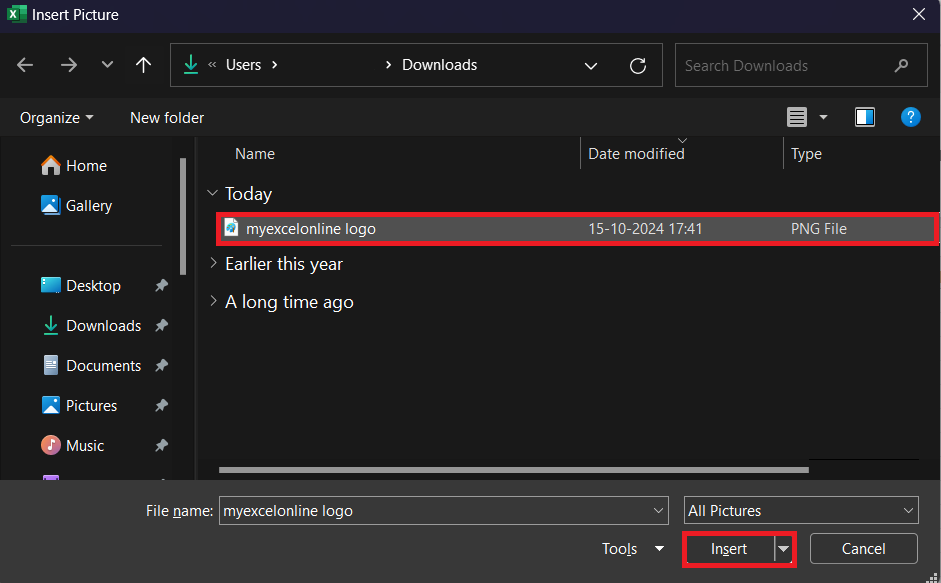Toggle the preview pane
Screen dimensions: 941x583
(864, 117)
